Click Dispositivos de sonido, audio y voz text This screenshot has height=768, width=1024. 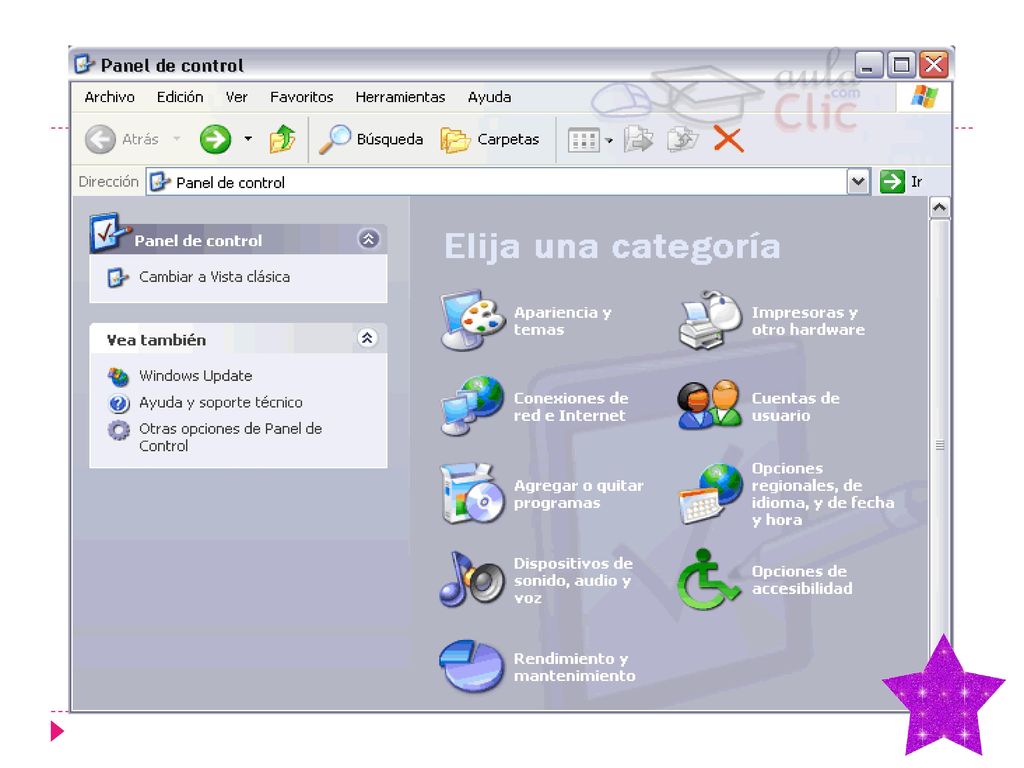(x=573, y=581)
